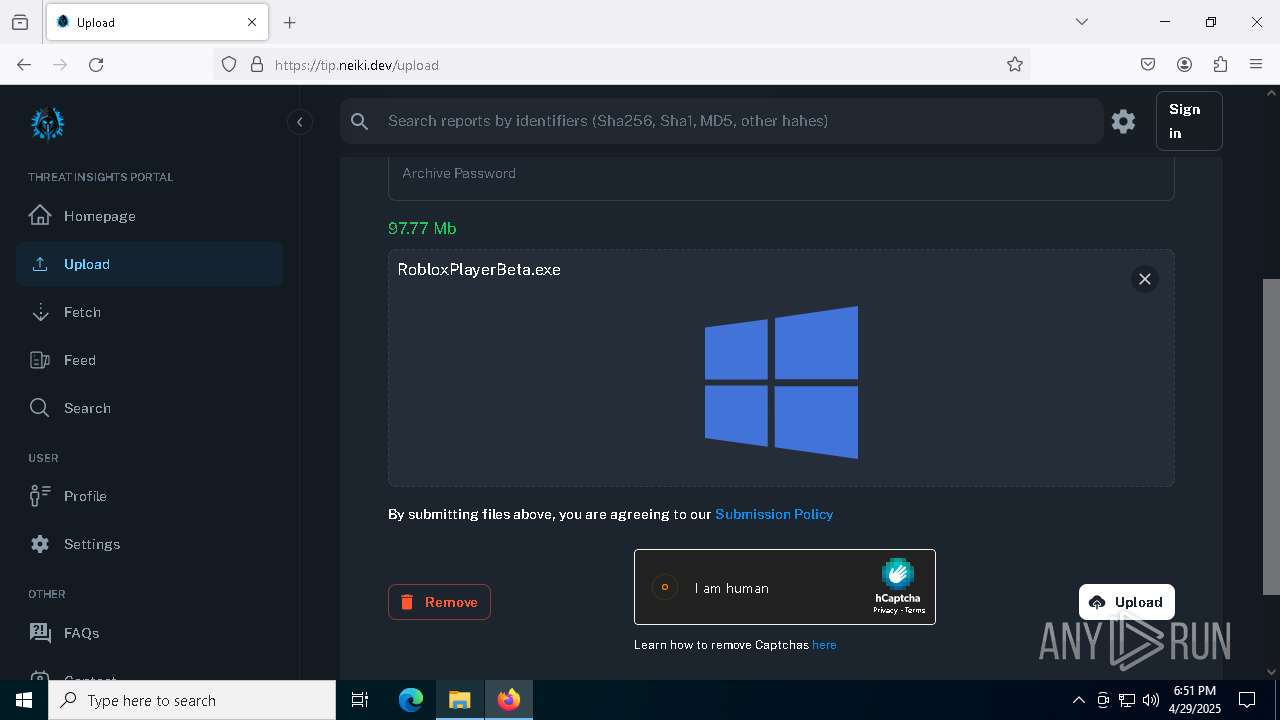
Task: Click the RobloxPlayerBeta.exe filename
Action: 479,269
